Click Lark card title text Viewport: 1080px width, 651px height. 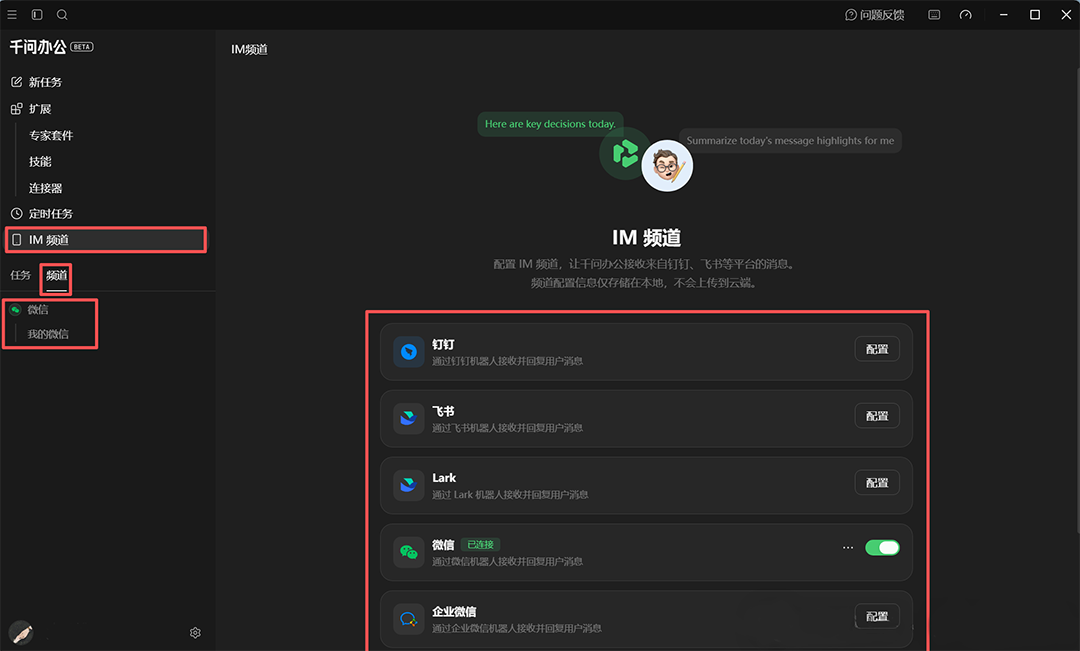click(444, 478)
